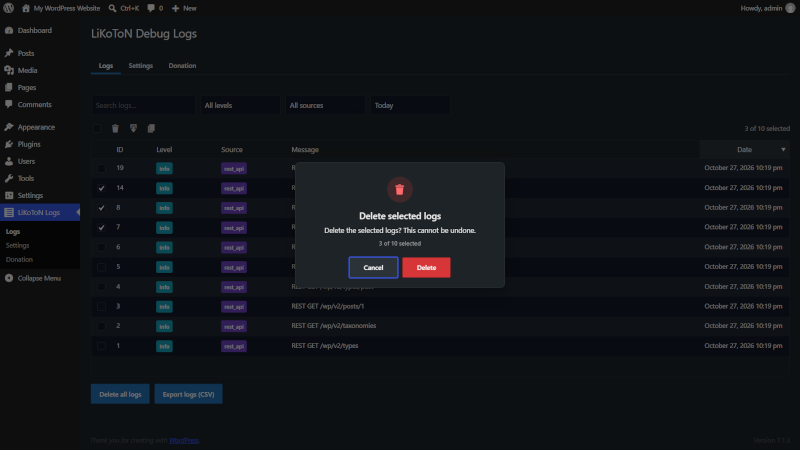Check the box for log ID 19

coord(102,168)
